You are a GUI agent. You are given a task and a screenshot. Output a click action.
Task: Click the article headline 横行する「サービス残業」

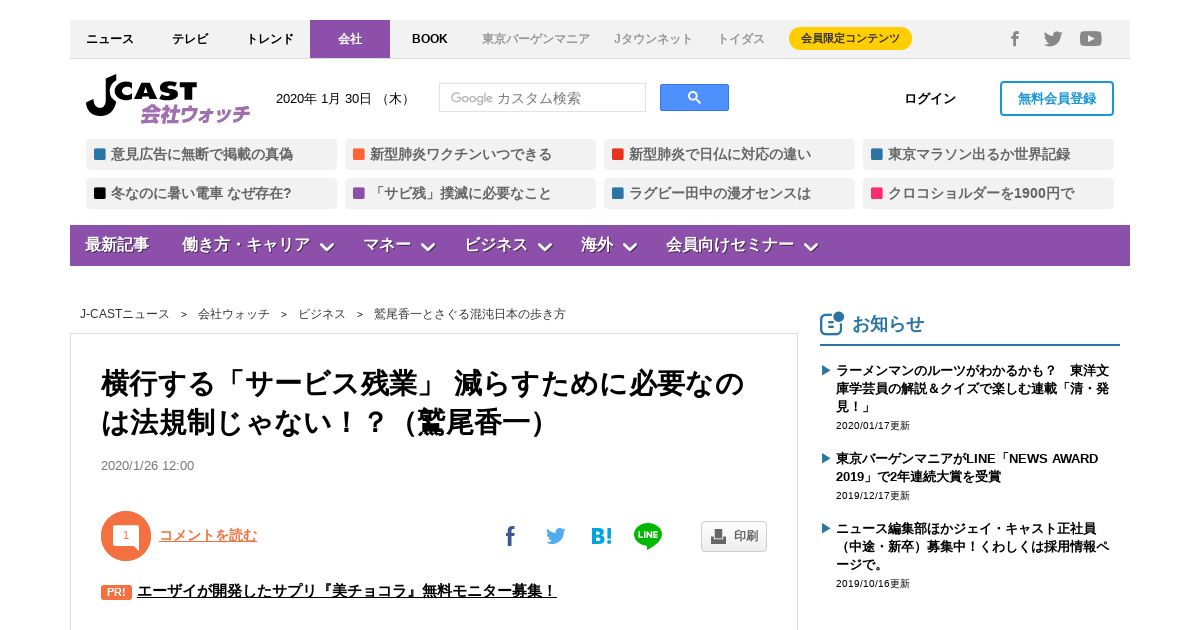click(423, 402)
